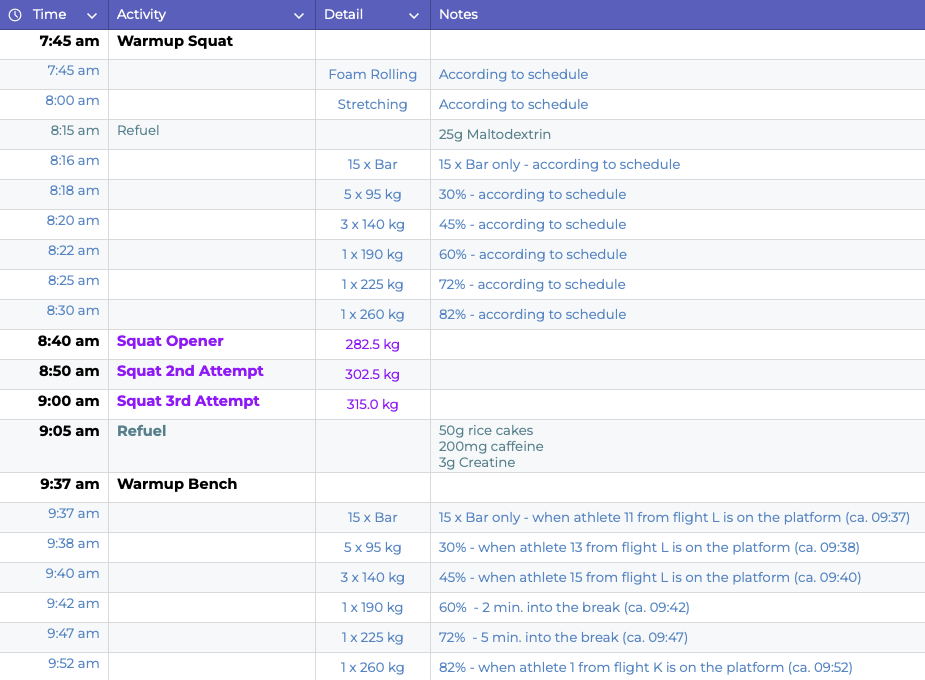Click the 3 x 140 kg detail at 8:20 am
The image size is (925, 680).
[373, 225]
